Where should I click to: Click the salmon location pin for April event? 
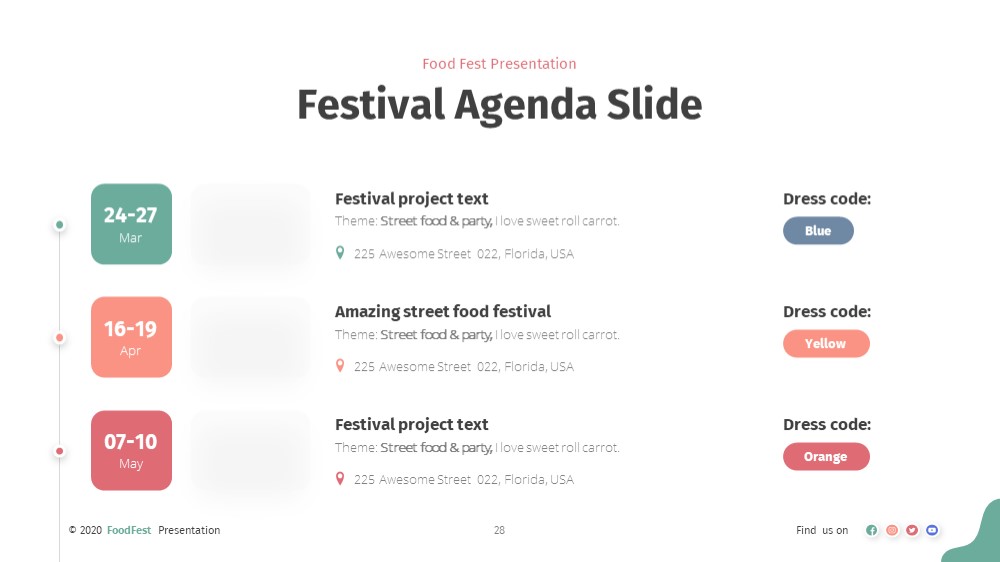(x=340, y=366)
